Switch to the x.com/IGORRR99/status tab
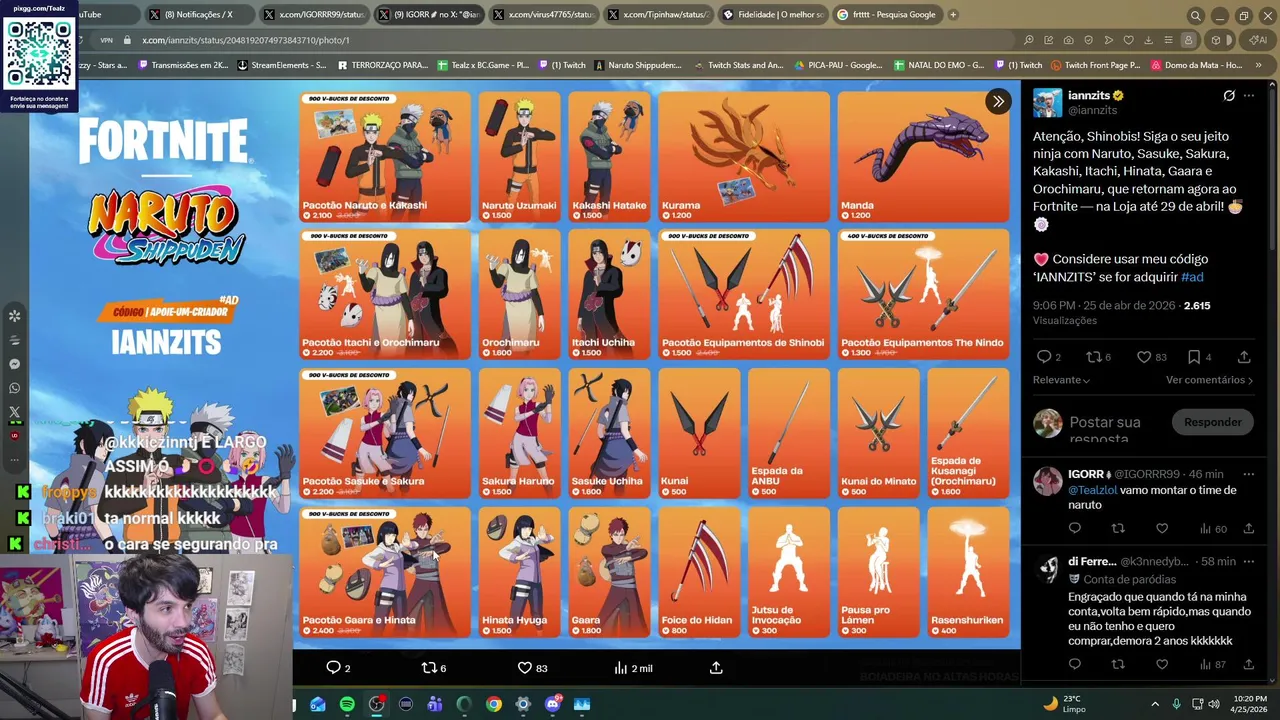This screenshot has height=720, width=1280. [313, 15]
